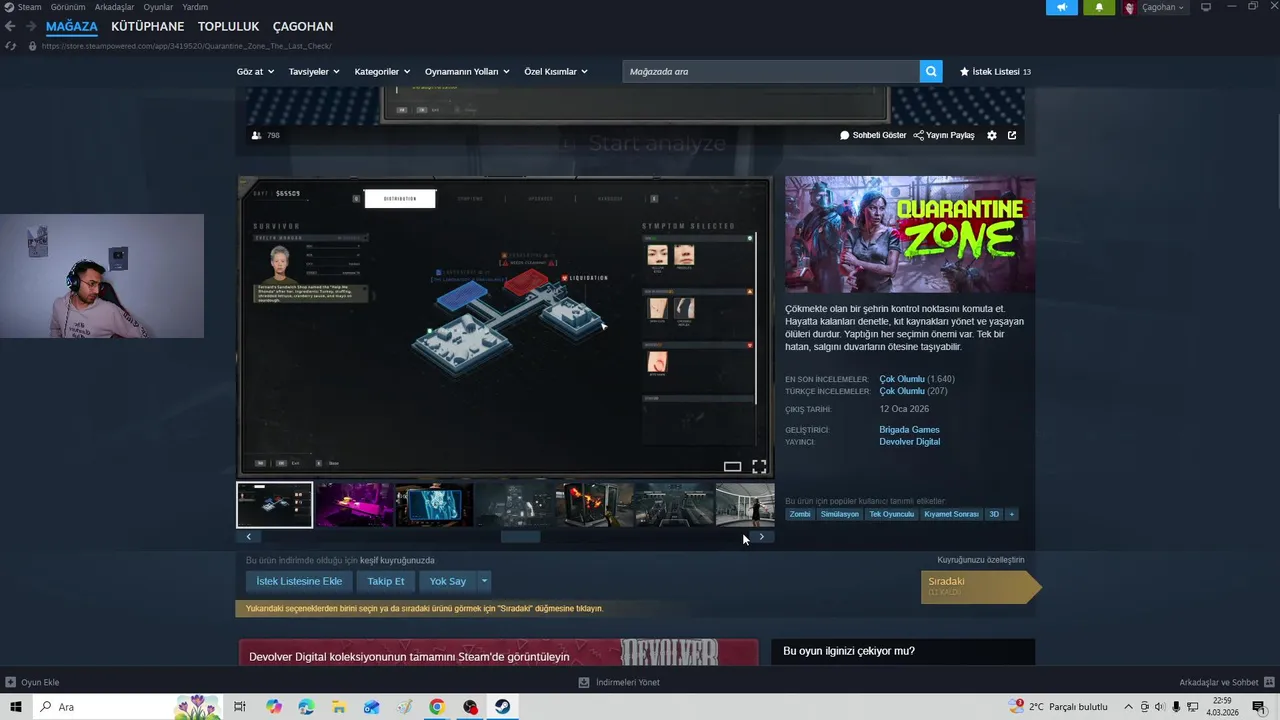Open İstek Listesi wishlist with star

pos(995,72)
